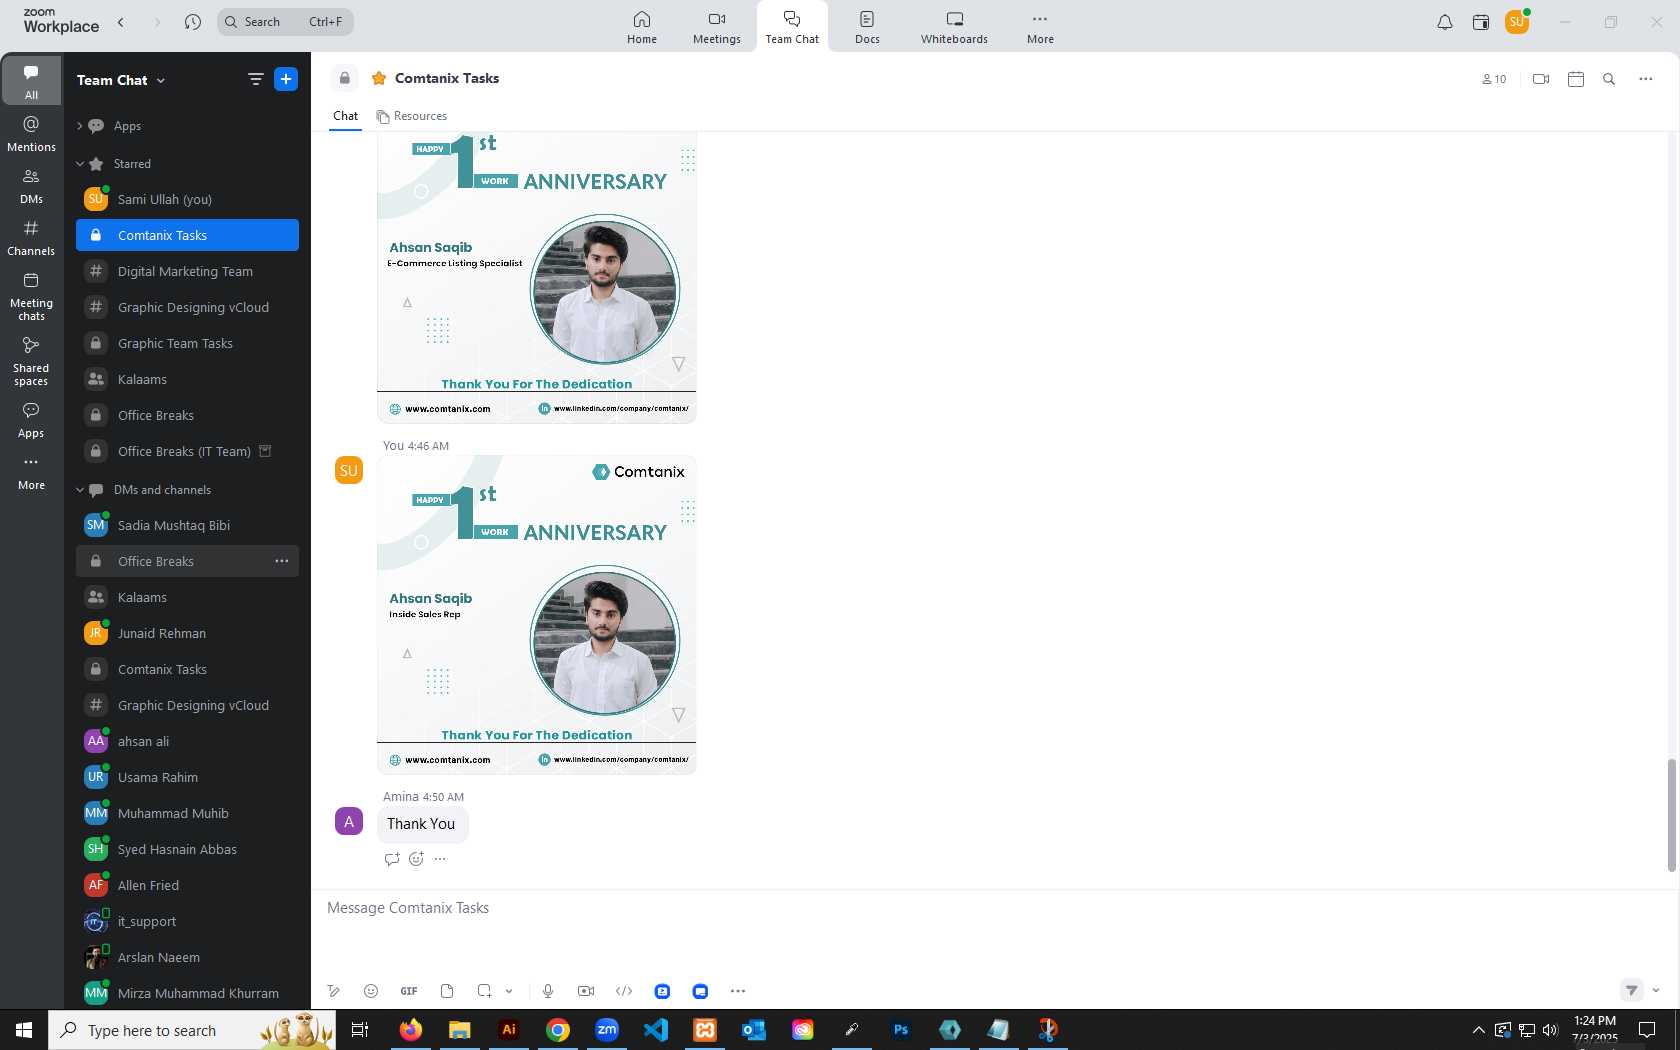Open the send options dropdown arrow
The height and width of the screenshot is (1050, 1680).
(x=1656, y=990)
